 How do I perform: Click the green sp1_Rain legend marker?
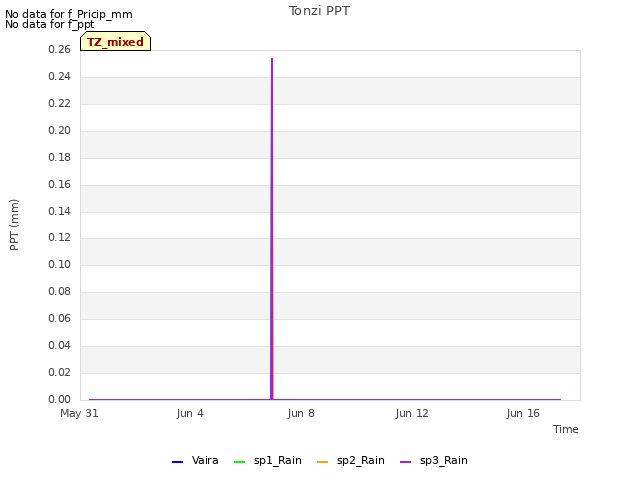tap(240, 462)
